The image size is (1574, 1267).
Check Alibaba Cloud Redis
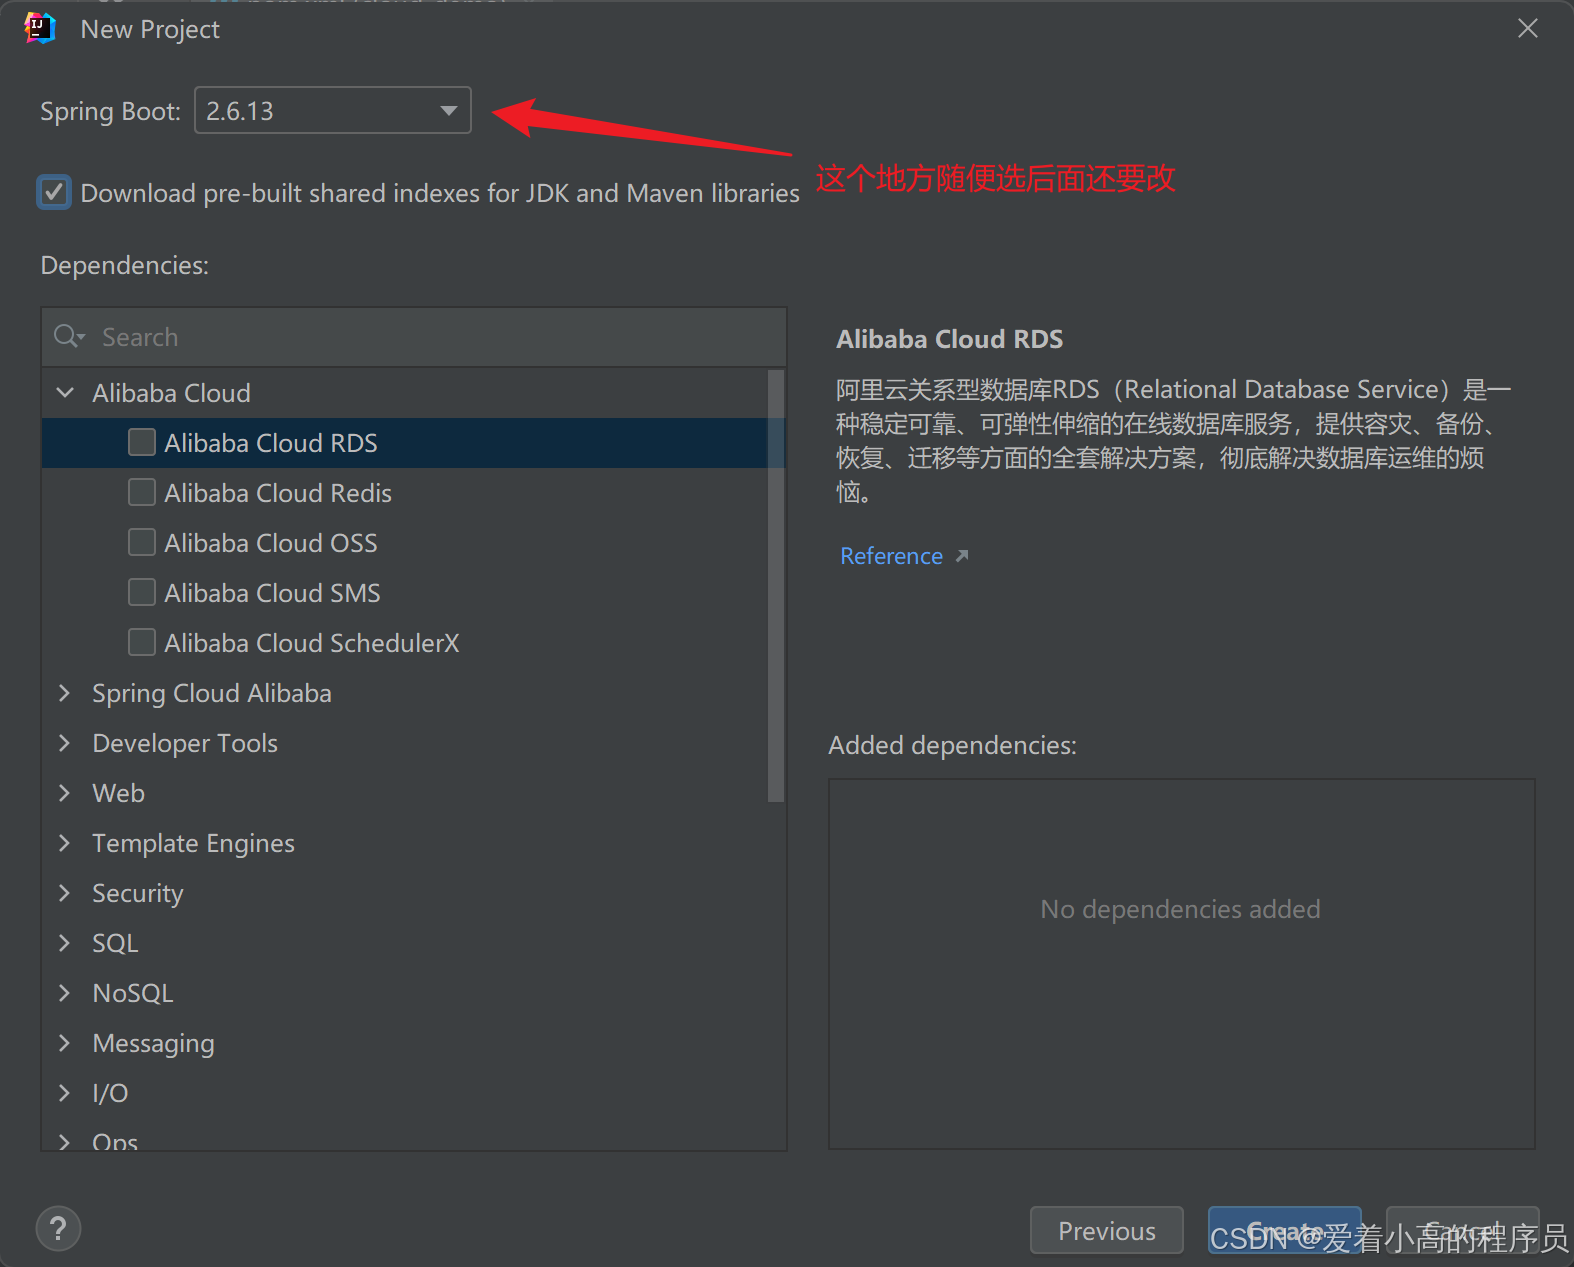point(142,492)
